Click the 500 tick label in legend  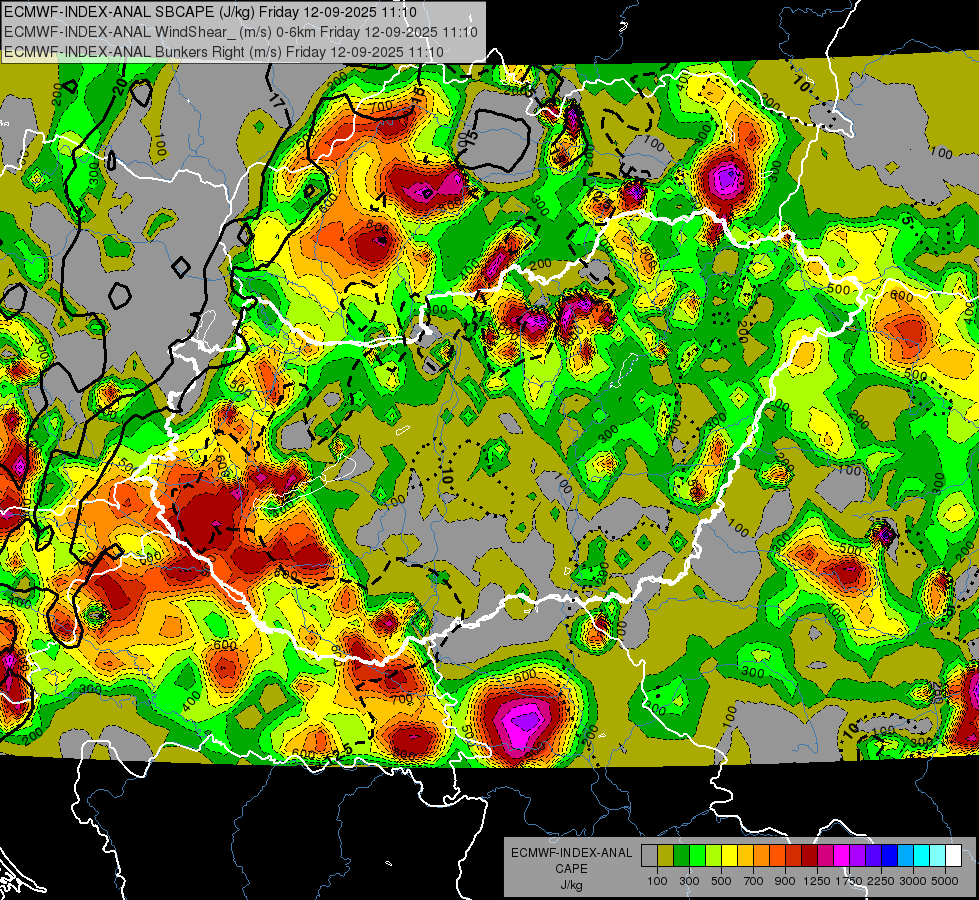click(x=721, y=881)
